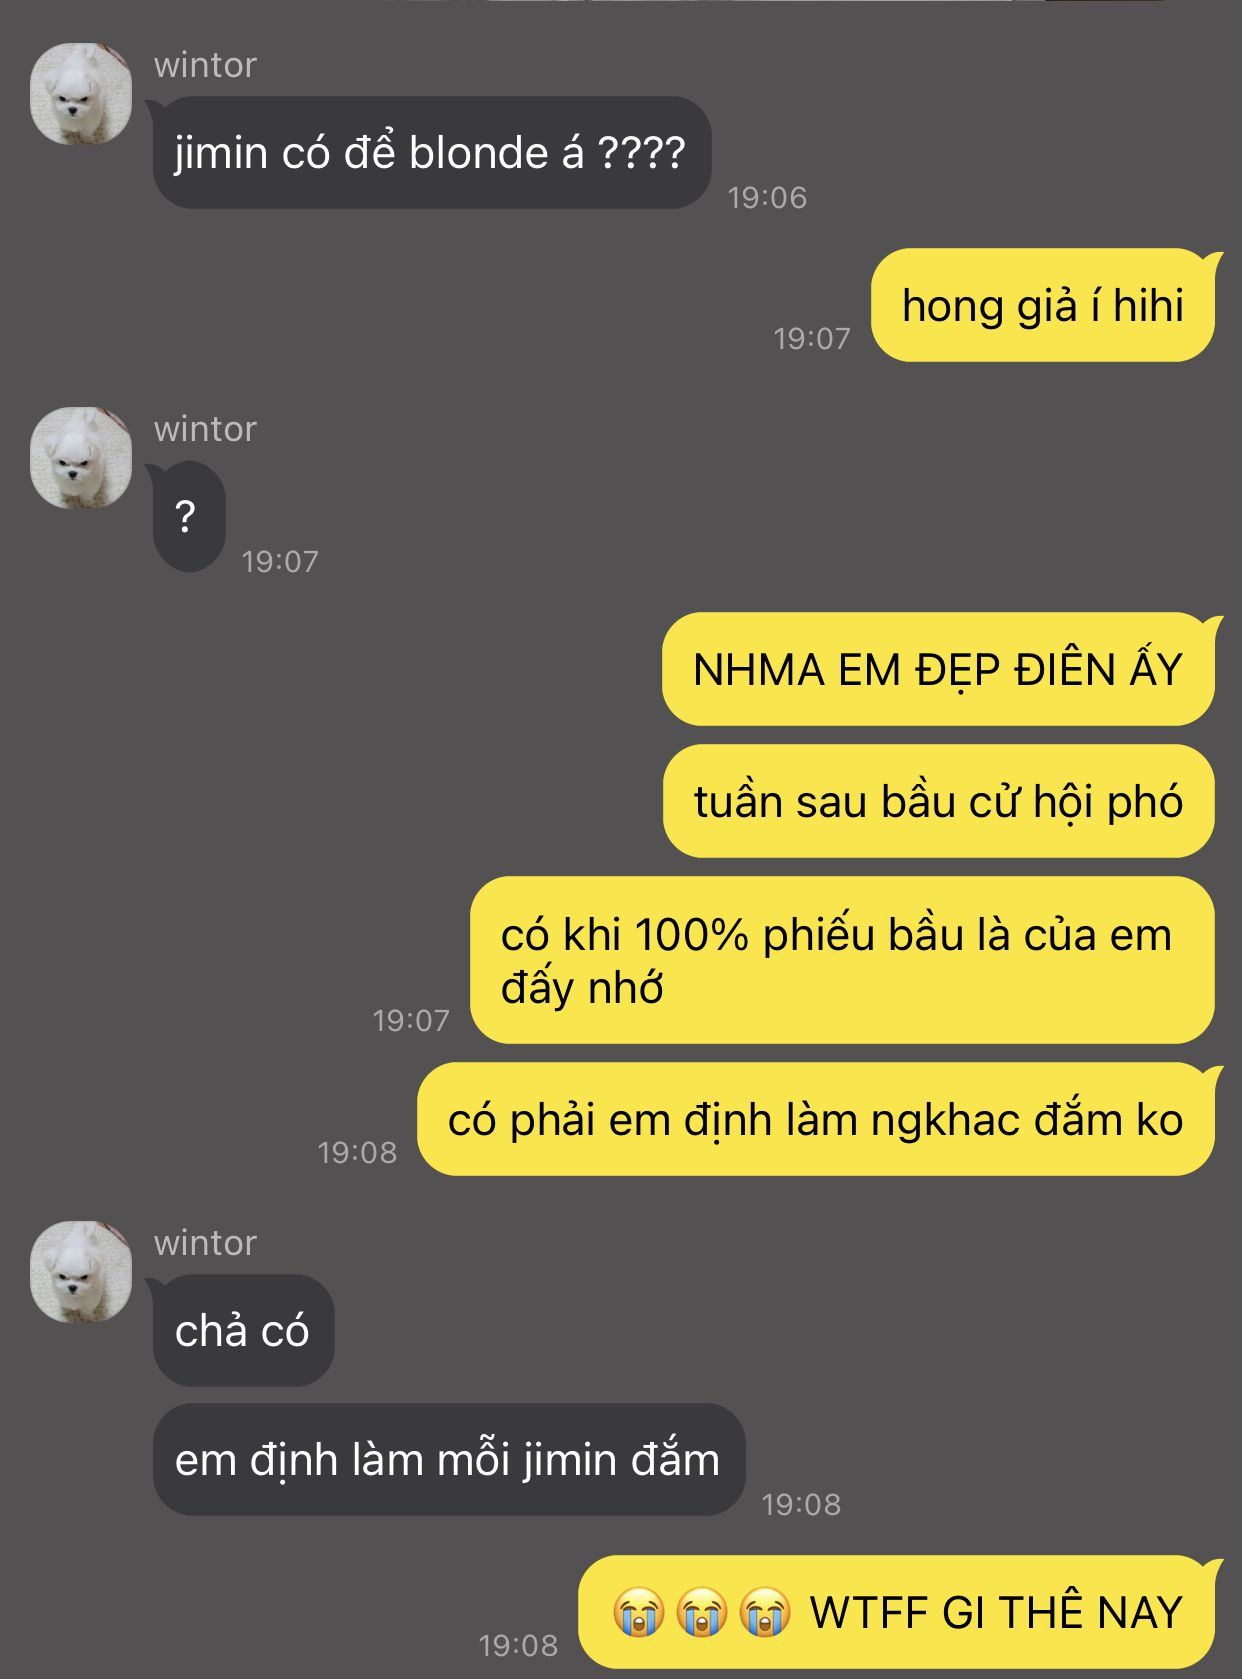The height and width of the screenshot is (1679, 1242).
Task: Tap the single '?' message bubble
Action: (188, 516)
